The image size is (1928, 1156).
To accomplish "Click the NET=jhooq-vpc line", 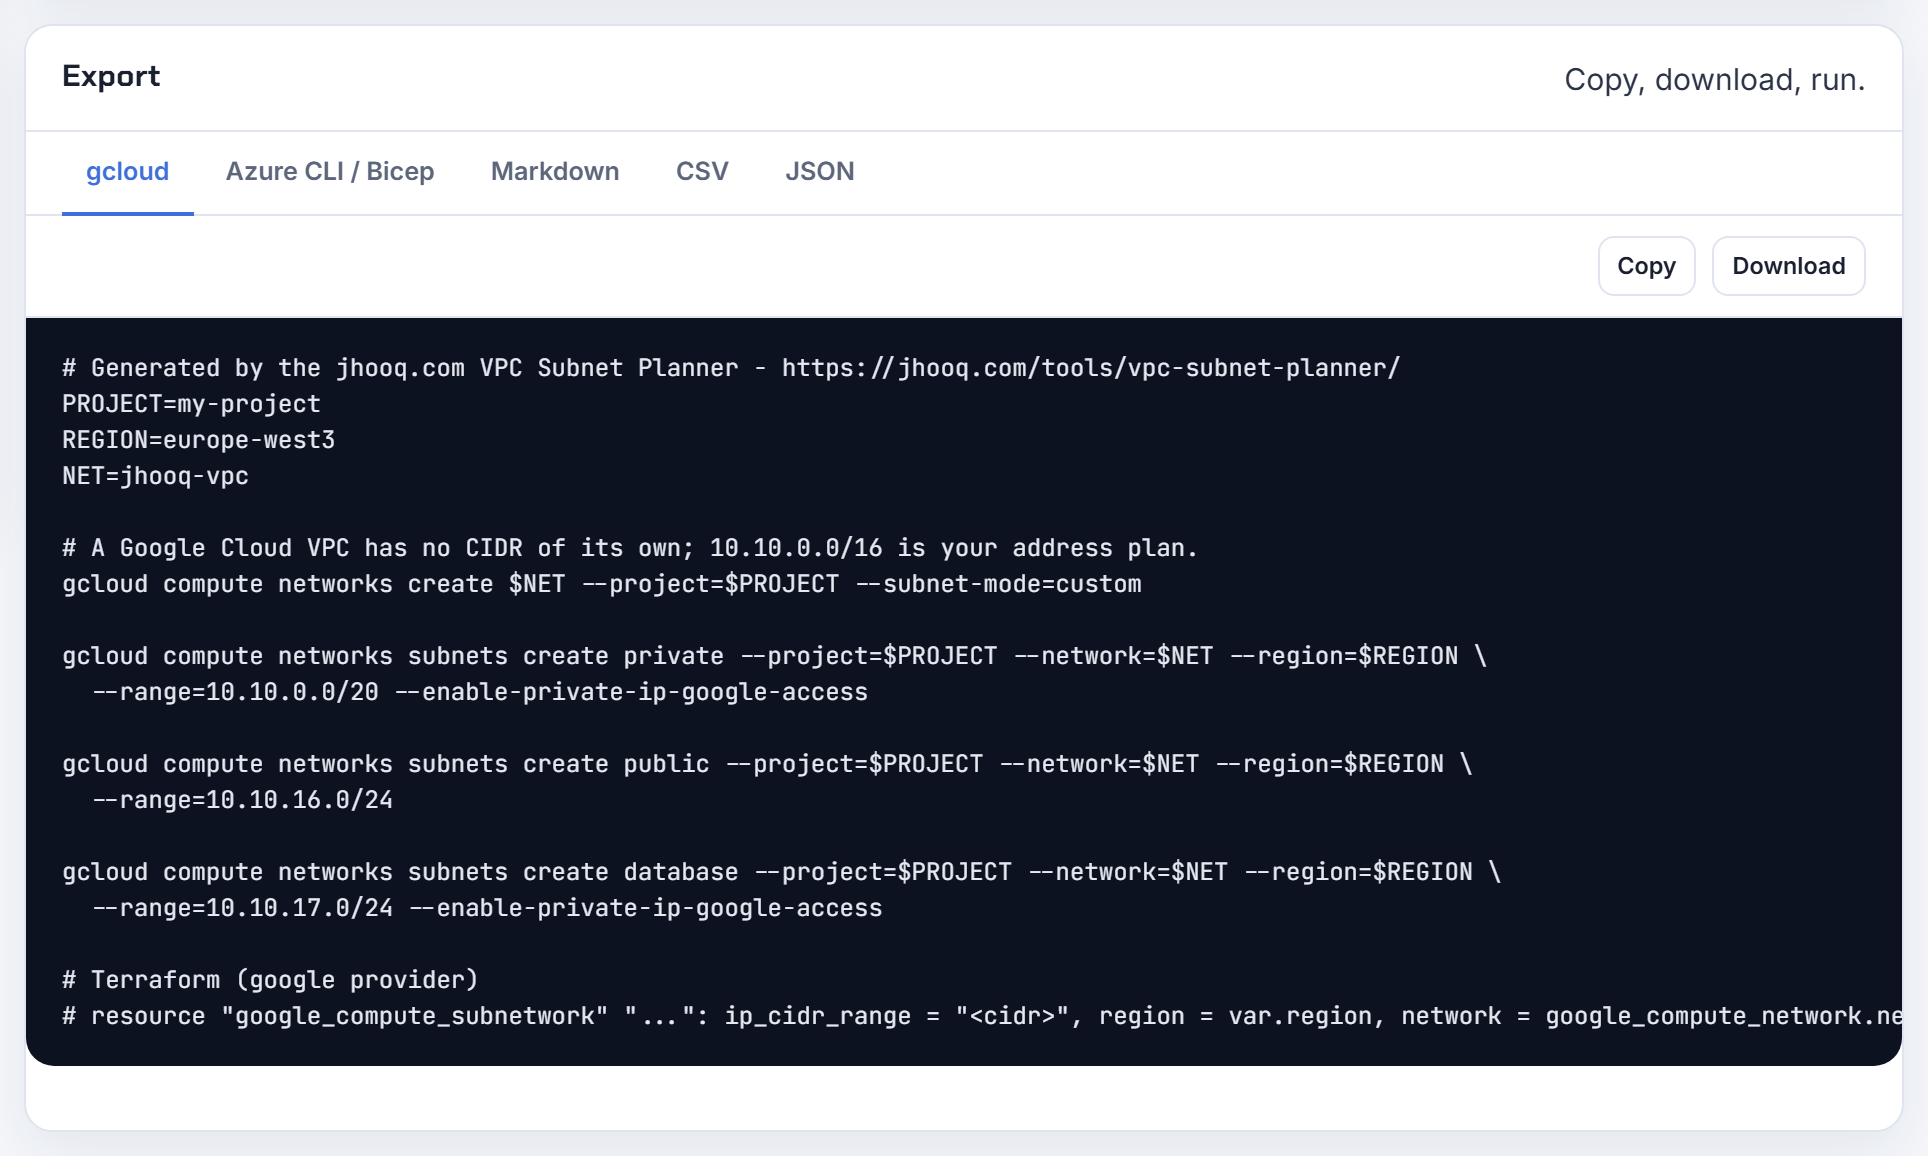I will [155, 476].
